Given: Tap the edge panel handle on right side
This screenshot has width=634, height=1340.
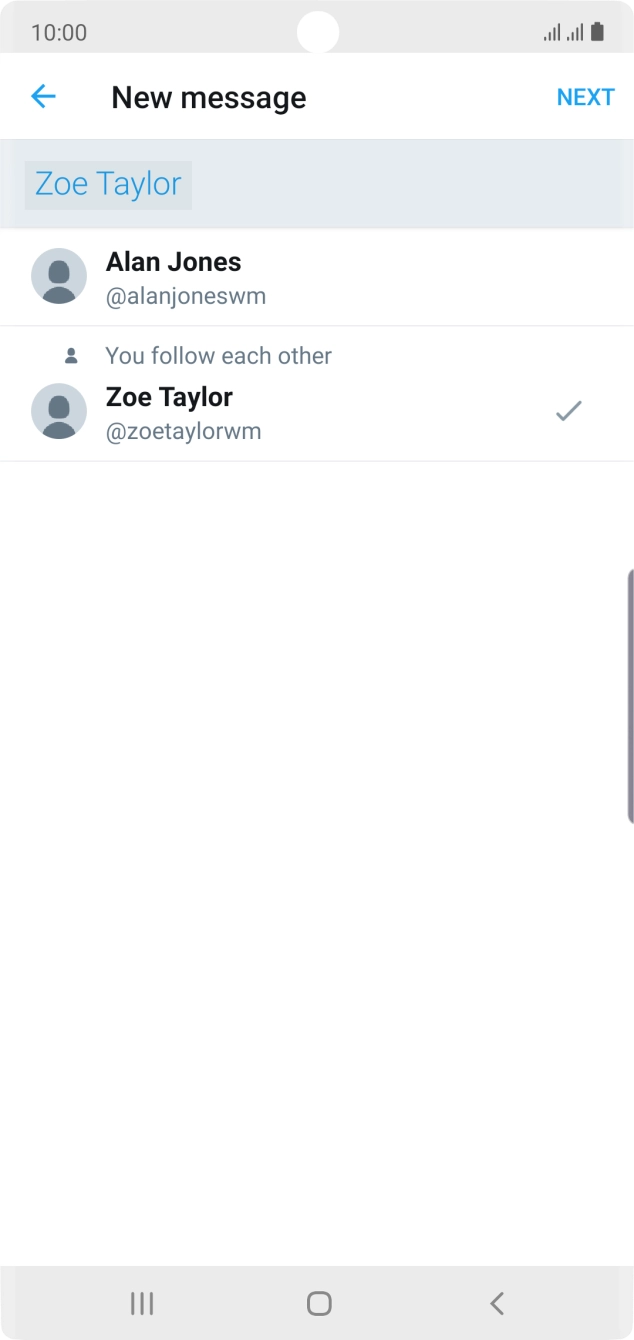Looking at the screenshot, I should [x=629, y=696].
